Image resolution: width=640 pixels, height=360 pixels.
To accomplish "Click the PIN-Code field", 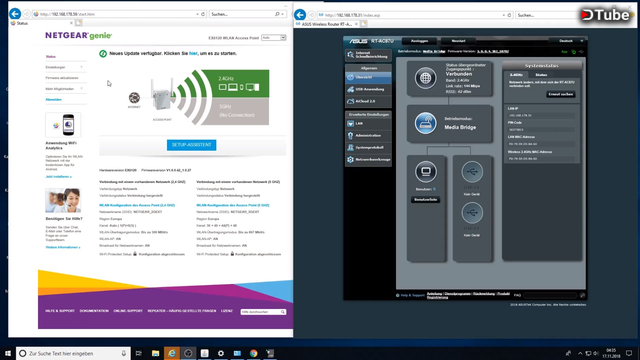I will pyautogui.click(x=541, y=129).
